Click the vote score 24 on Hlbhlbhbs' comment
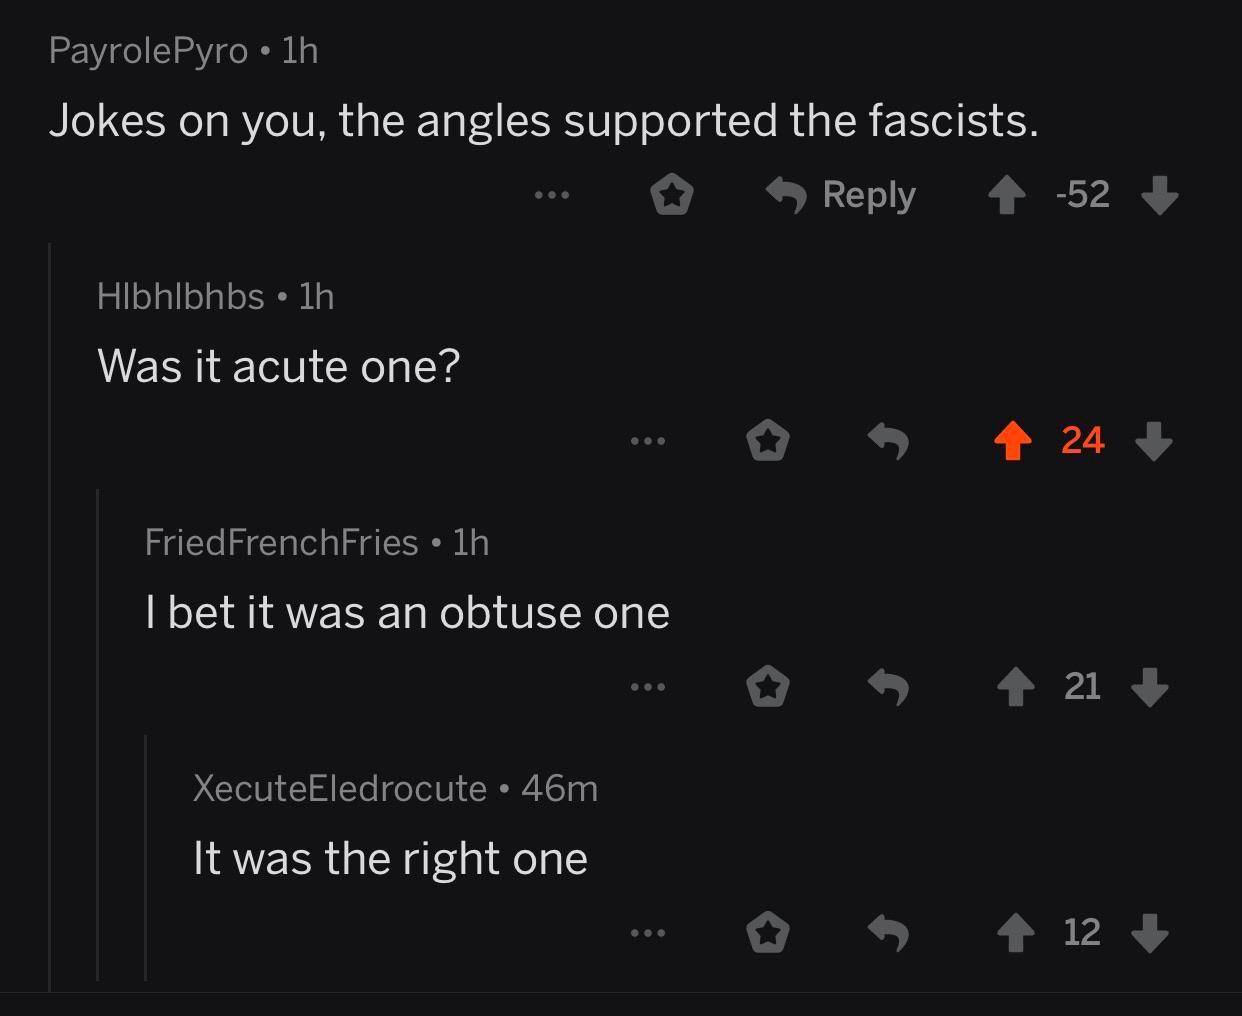Screen dimensions: 1242x1016 tap(1081, 440)
